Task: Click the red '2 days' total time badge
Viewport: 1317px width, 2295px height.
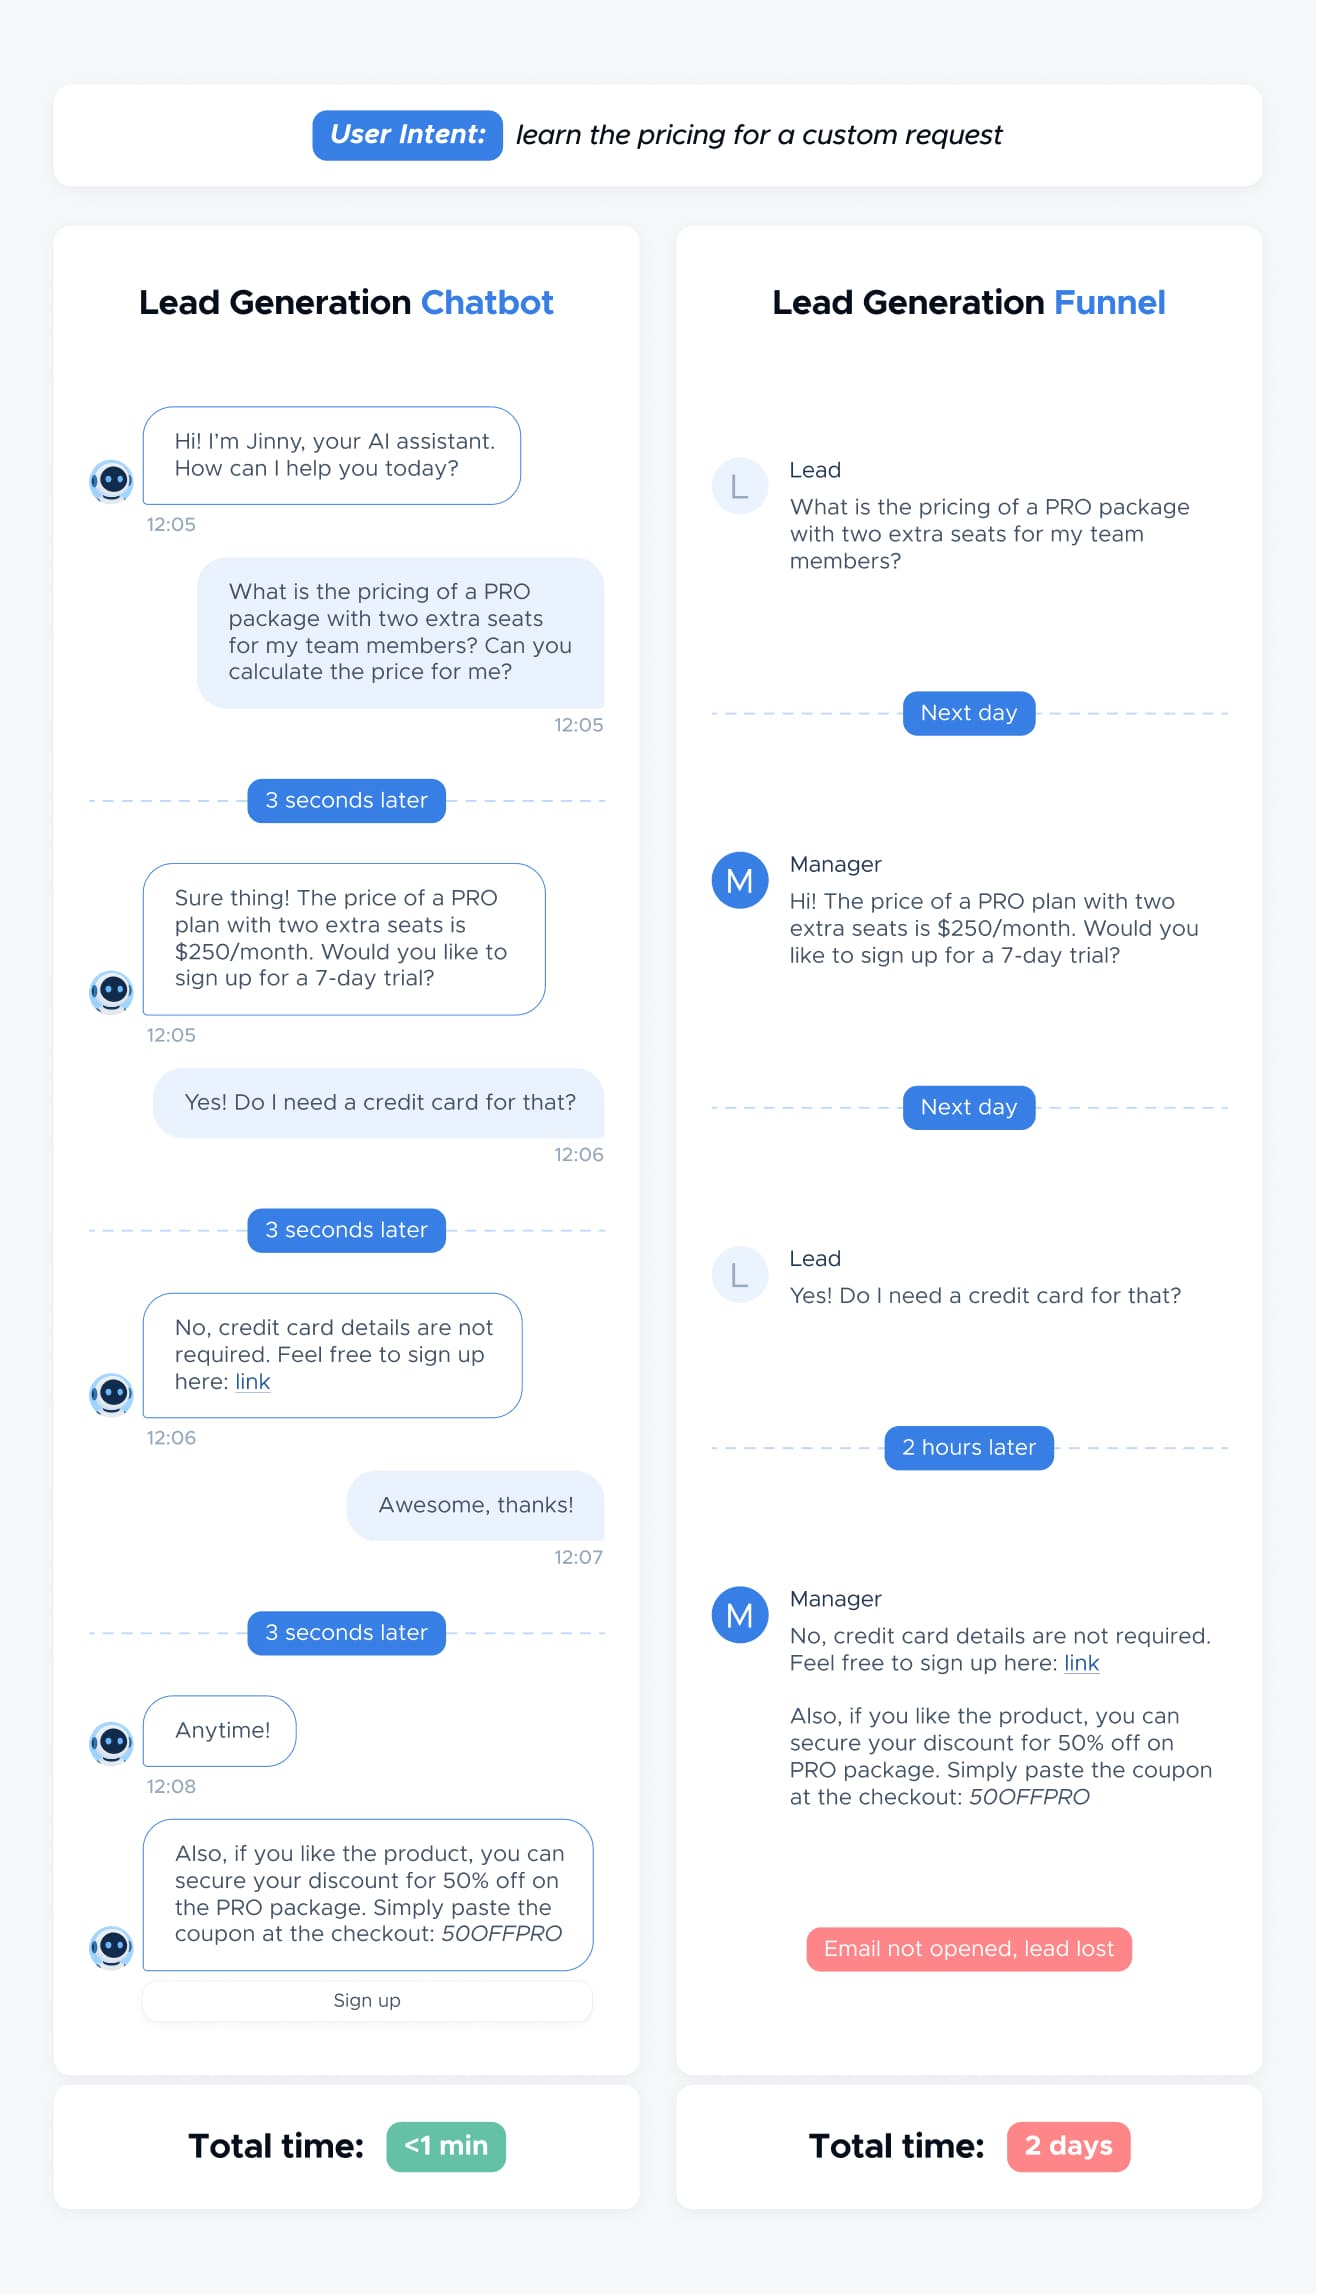Action: (x=1068, y=2146)
